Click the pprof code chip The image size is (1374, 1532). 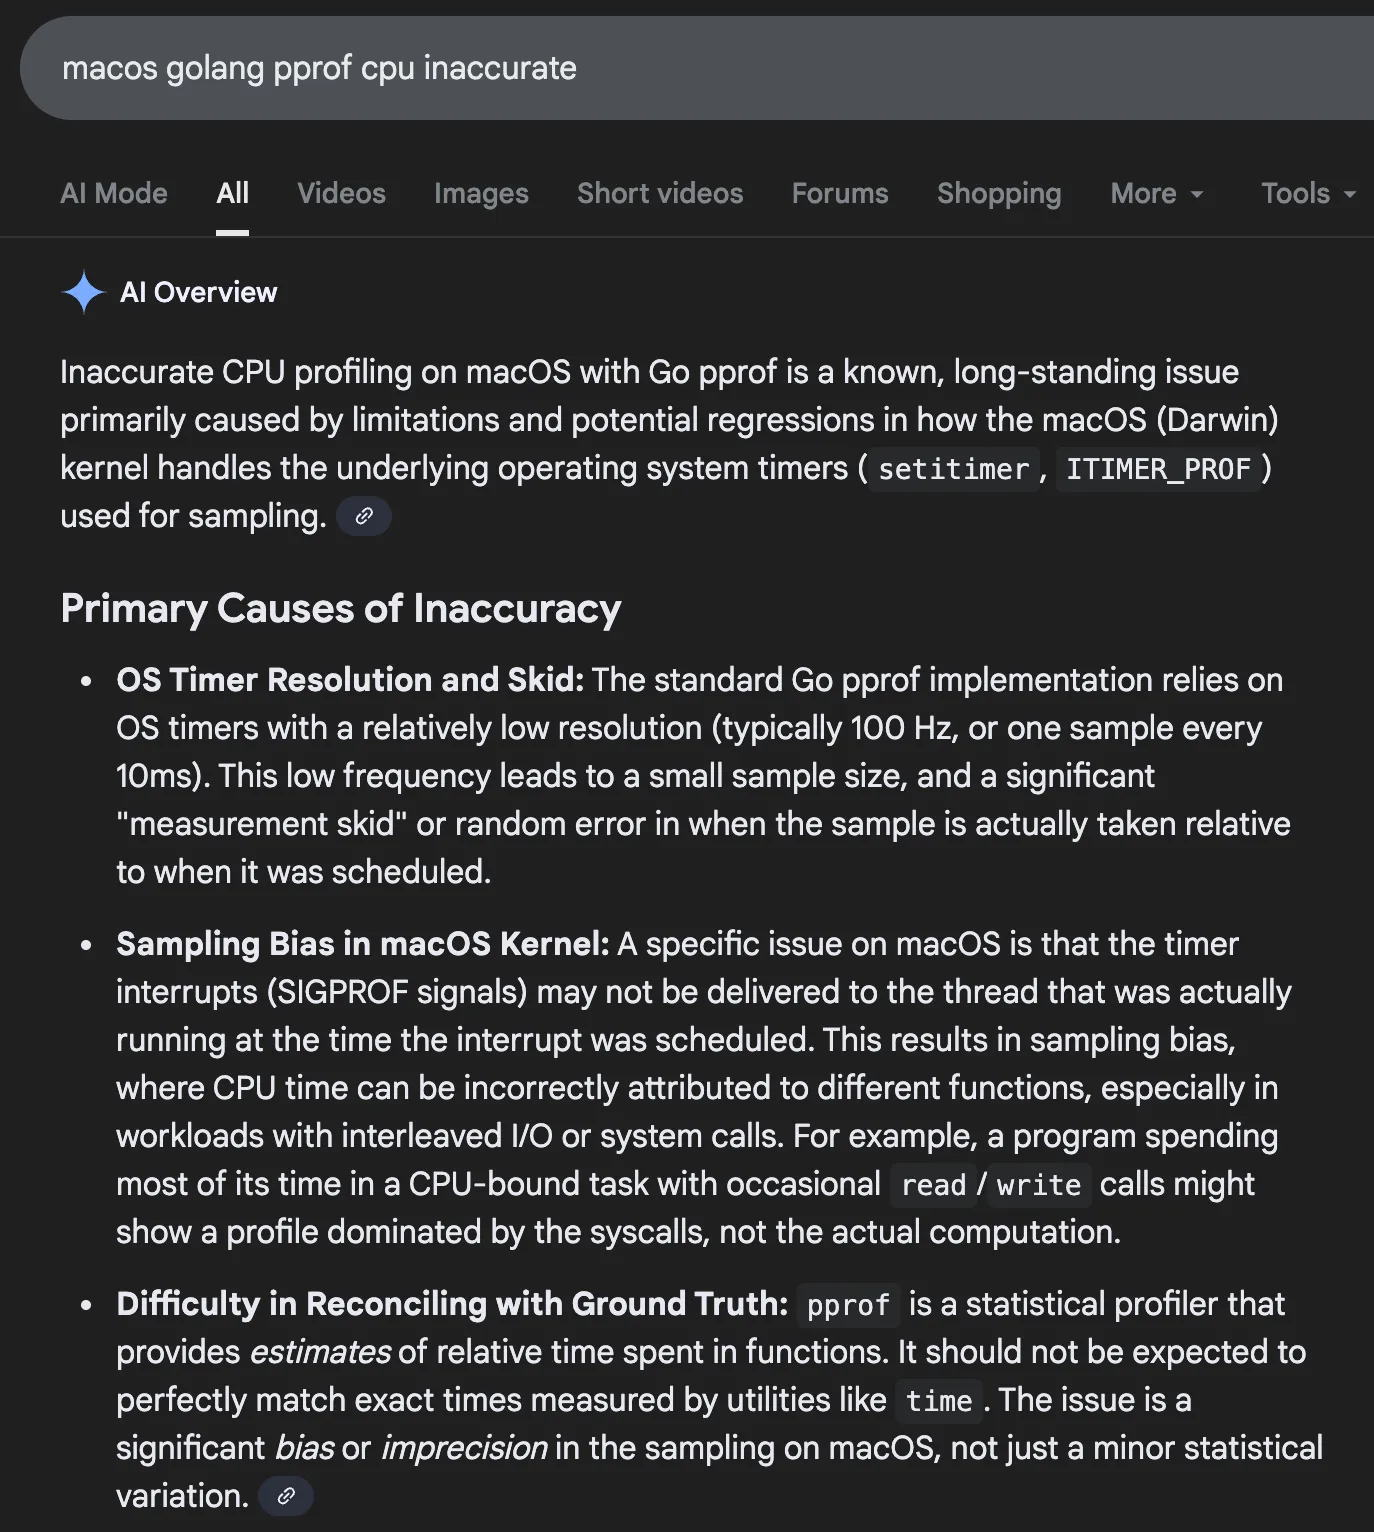point(848,1305)
